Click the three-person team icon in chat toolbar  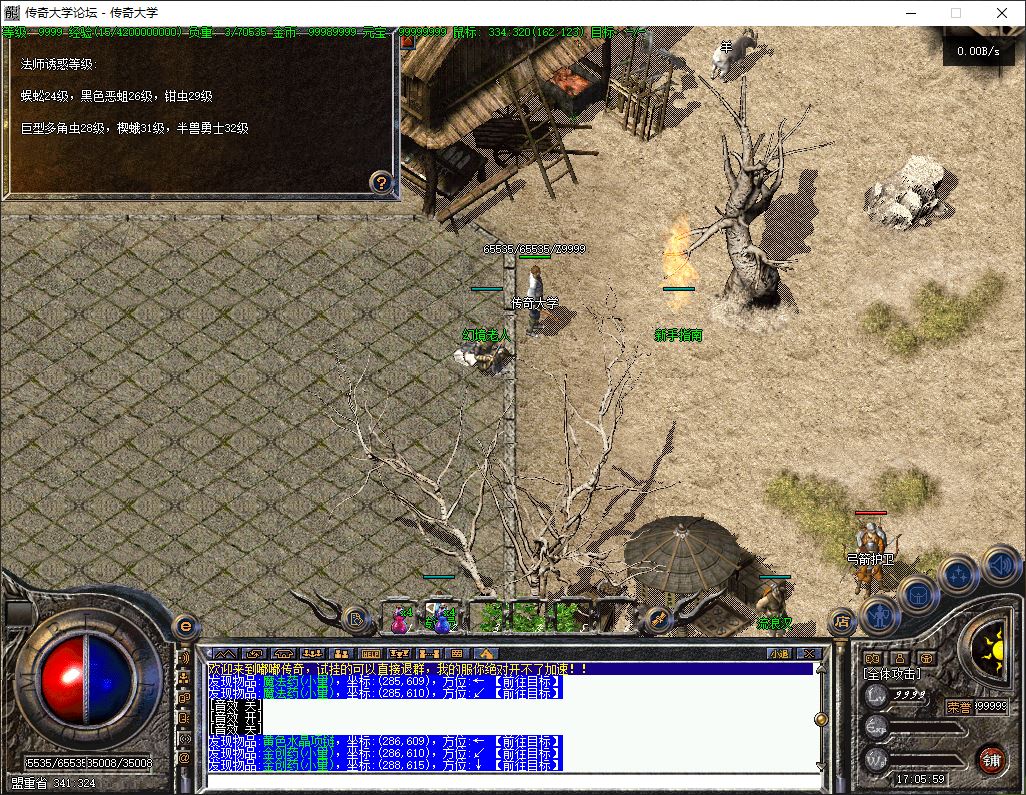point(312,654)
